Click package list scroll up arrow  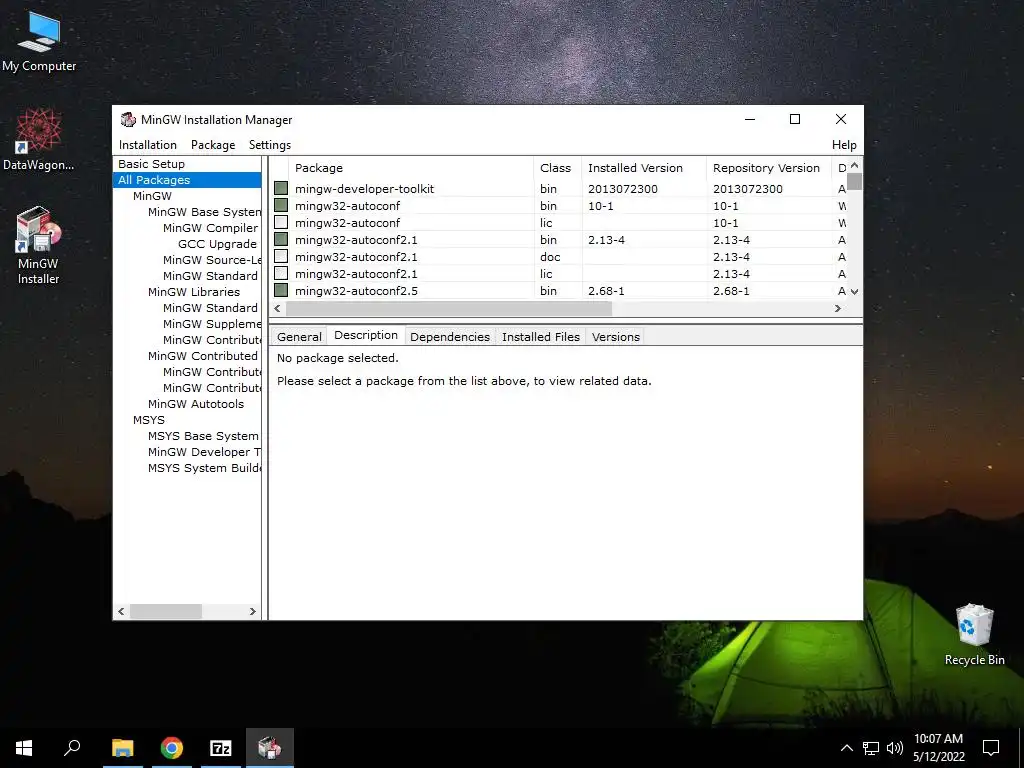pyautogui.click(x=854, y=165)
